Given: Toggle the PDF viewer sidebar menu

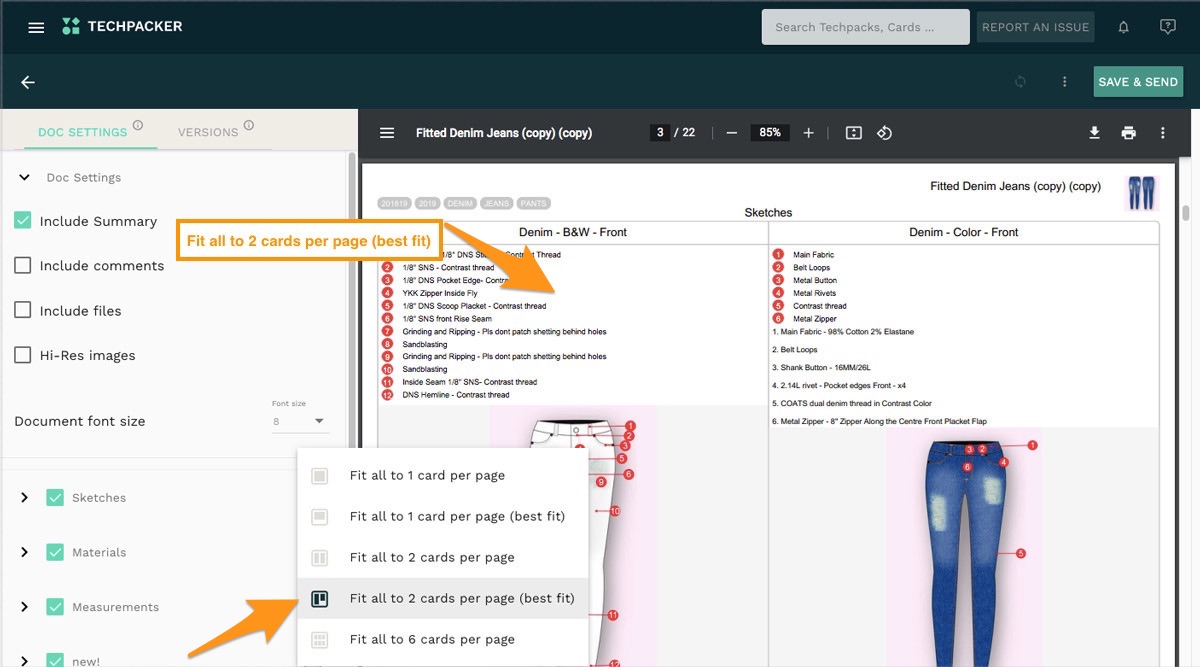Looking at the screenshot, I should [387, 133].
